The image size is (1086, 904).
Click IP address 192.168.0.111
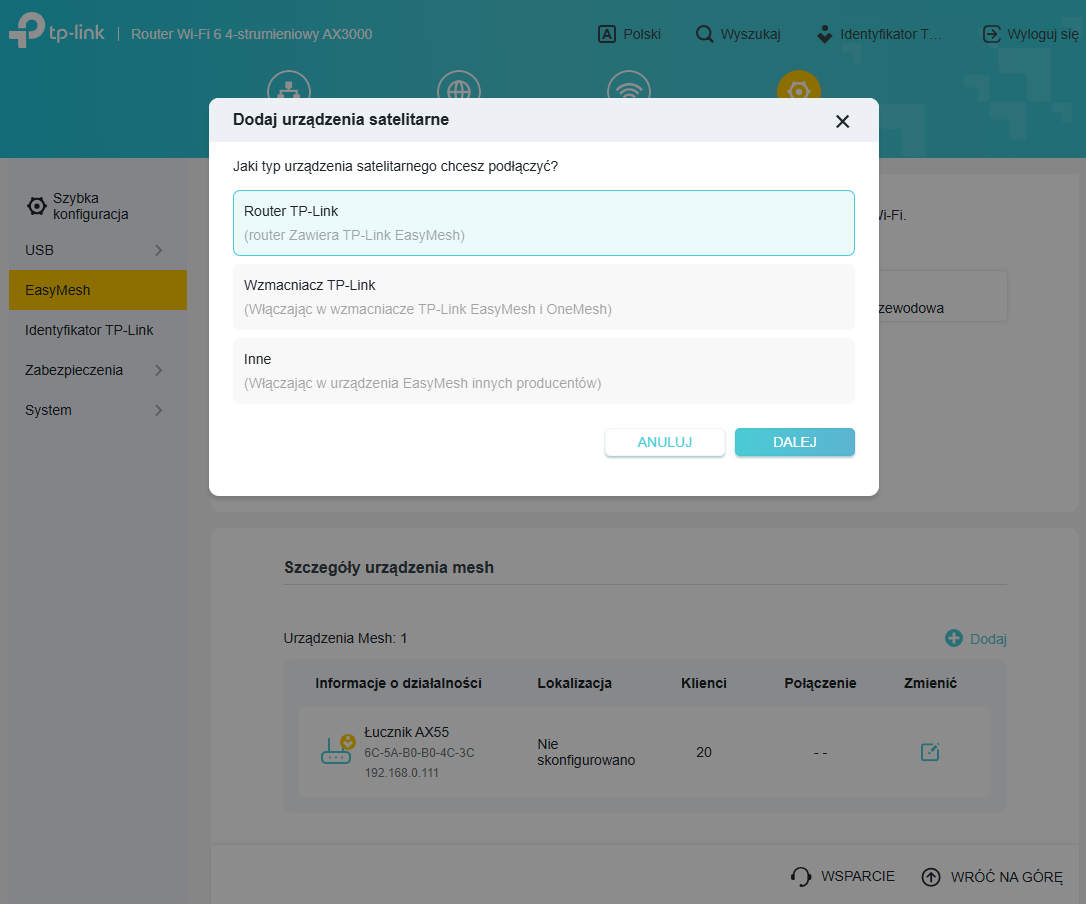click(x=402, y=773)
